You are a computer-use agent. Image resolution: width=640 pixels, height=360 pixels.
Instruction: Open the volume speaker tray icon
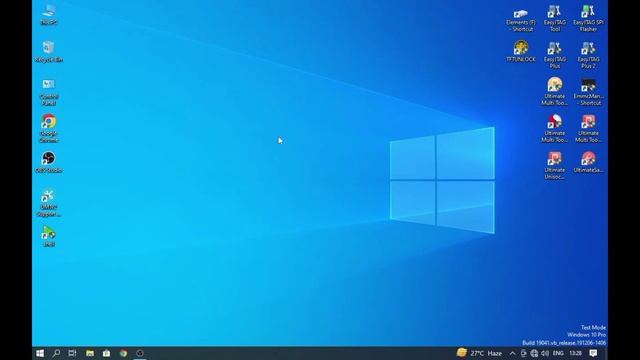(x=544, y=353)
